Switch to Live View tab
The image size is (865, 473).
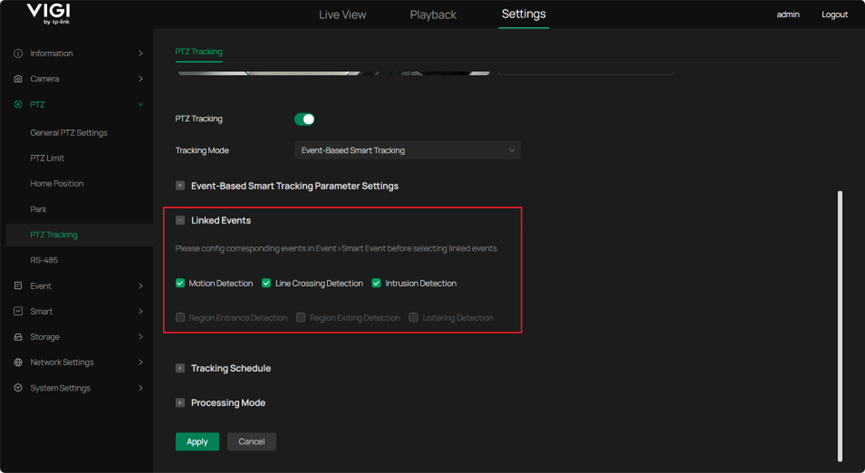click(342, 15)
